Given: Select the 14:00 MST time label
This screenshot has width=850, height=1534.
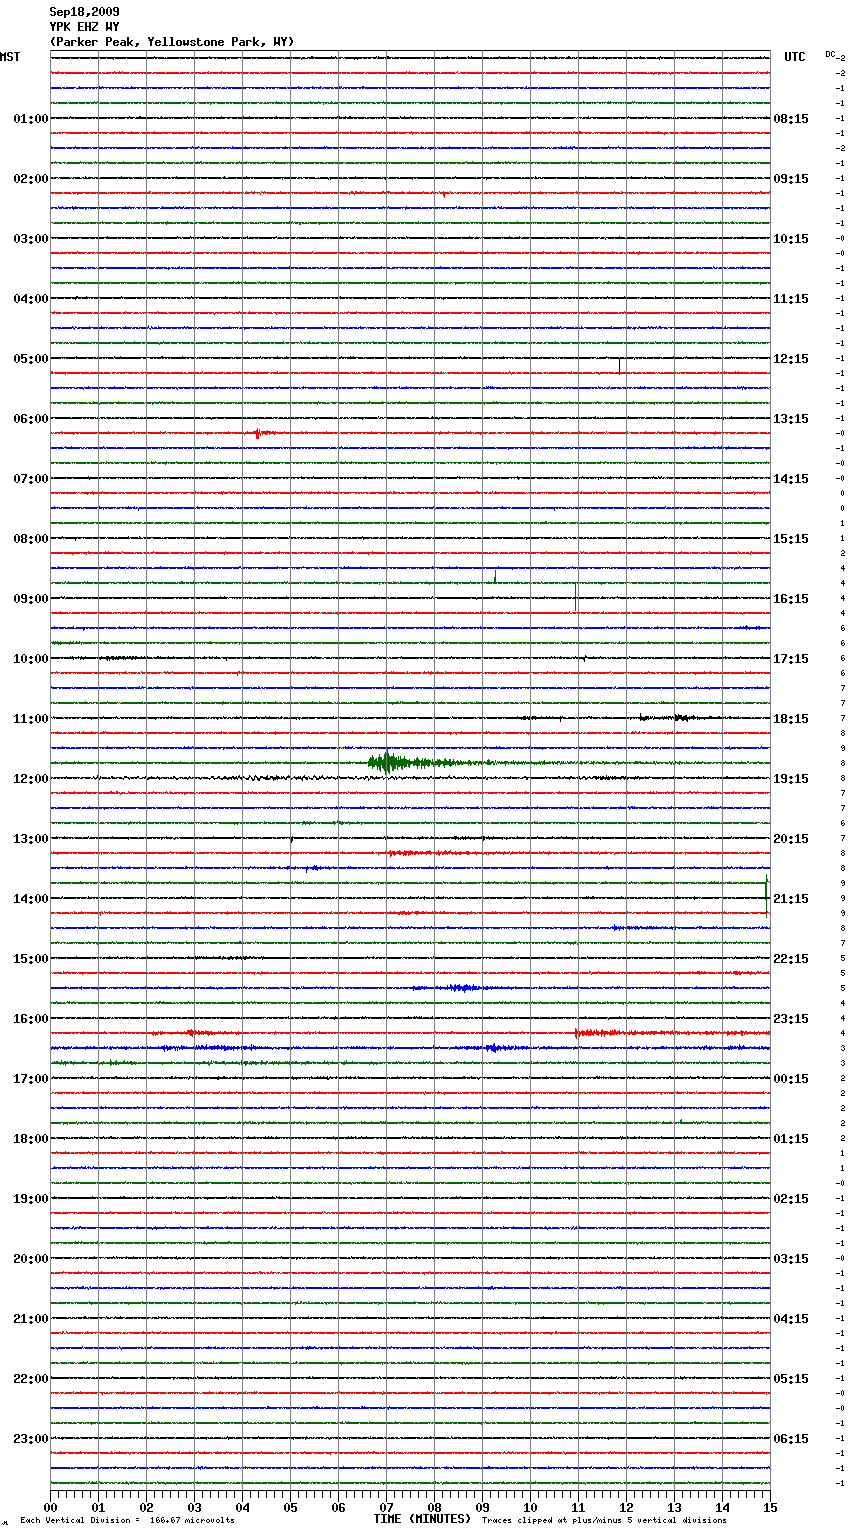Looking at the screenshot, I should tap(31, 899).
